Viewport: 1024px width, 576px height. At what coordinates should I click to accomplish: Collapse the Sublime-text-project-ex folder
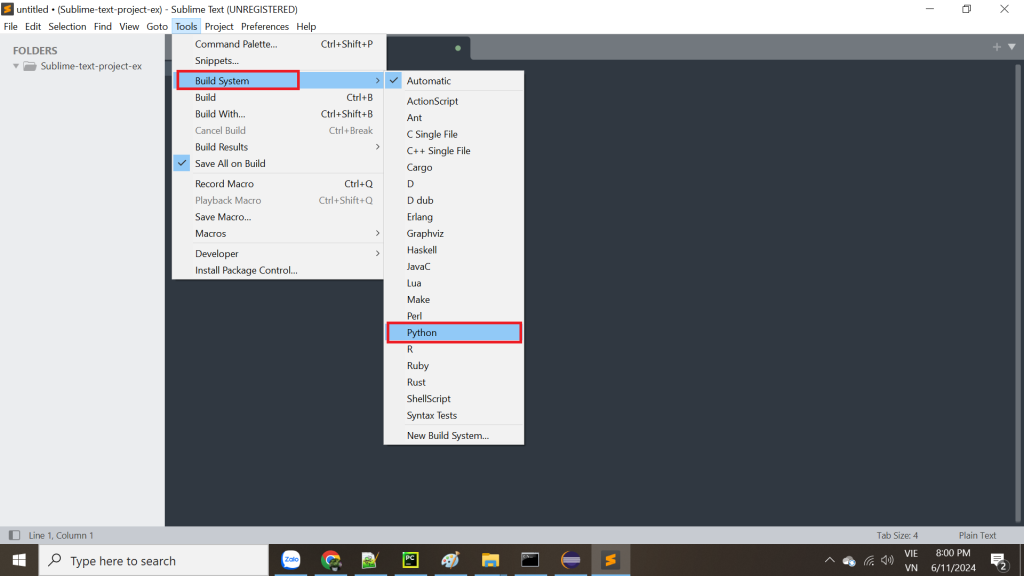[16, 66]
